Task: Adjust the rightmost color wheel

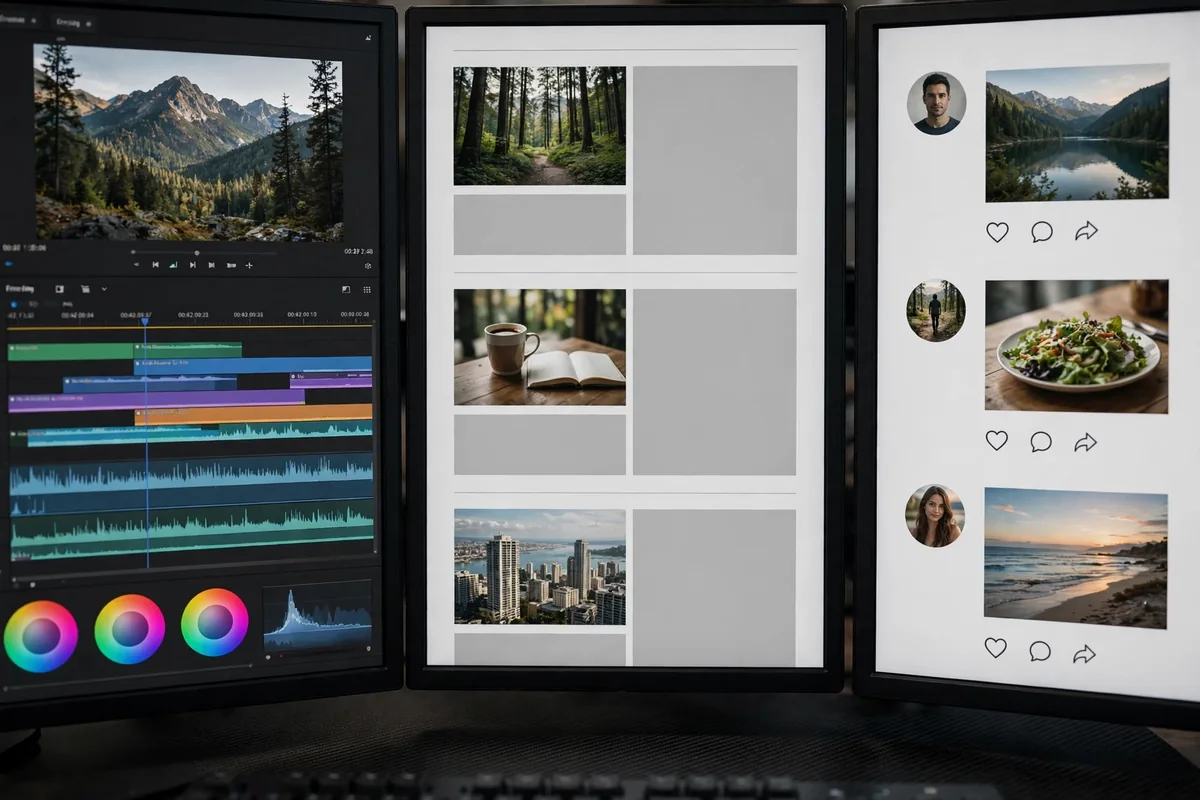Action: click(x=215, y=622)
